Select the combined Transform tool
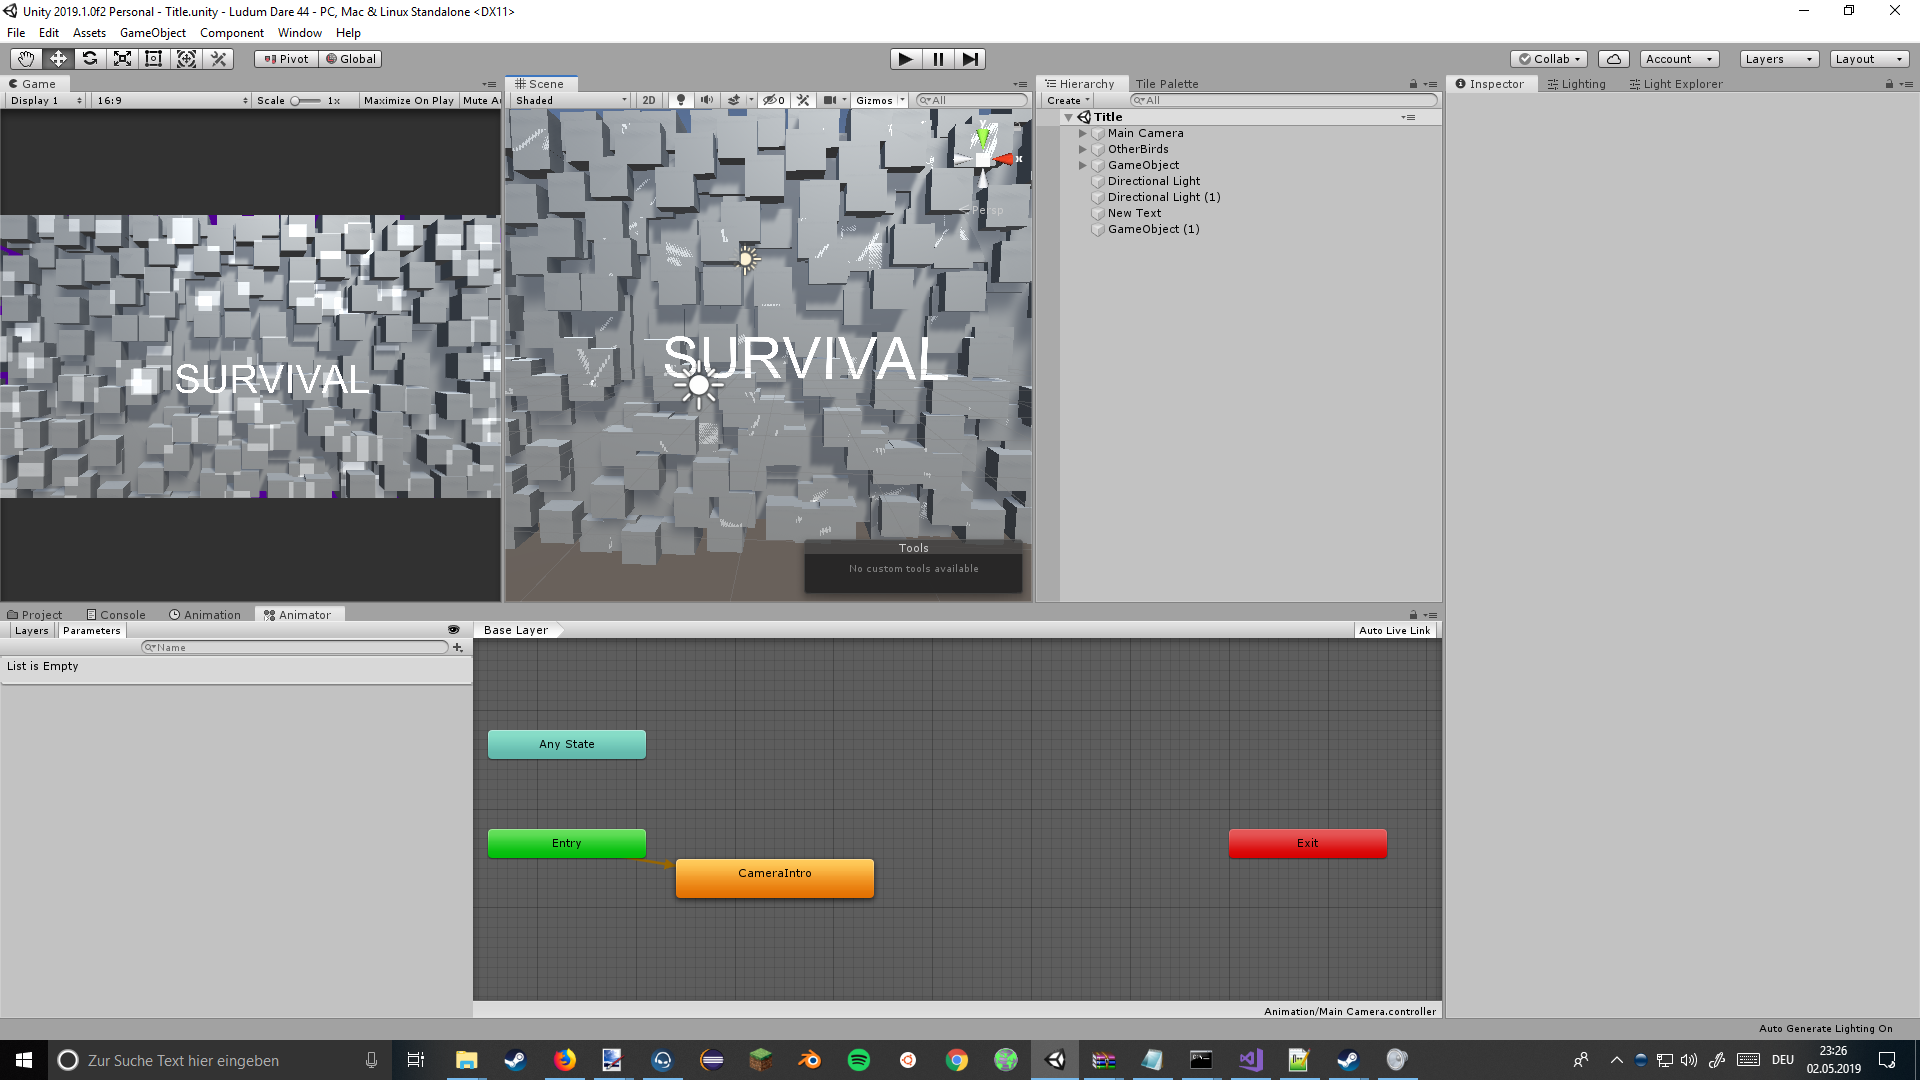 pyautogui.click(x=186, y=59)
